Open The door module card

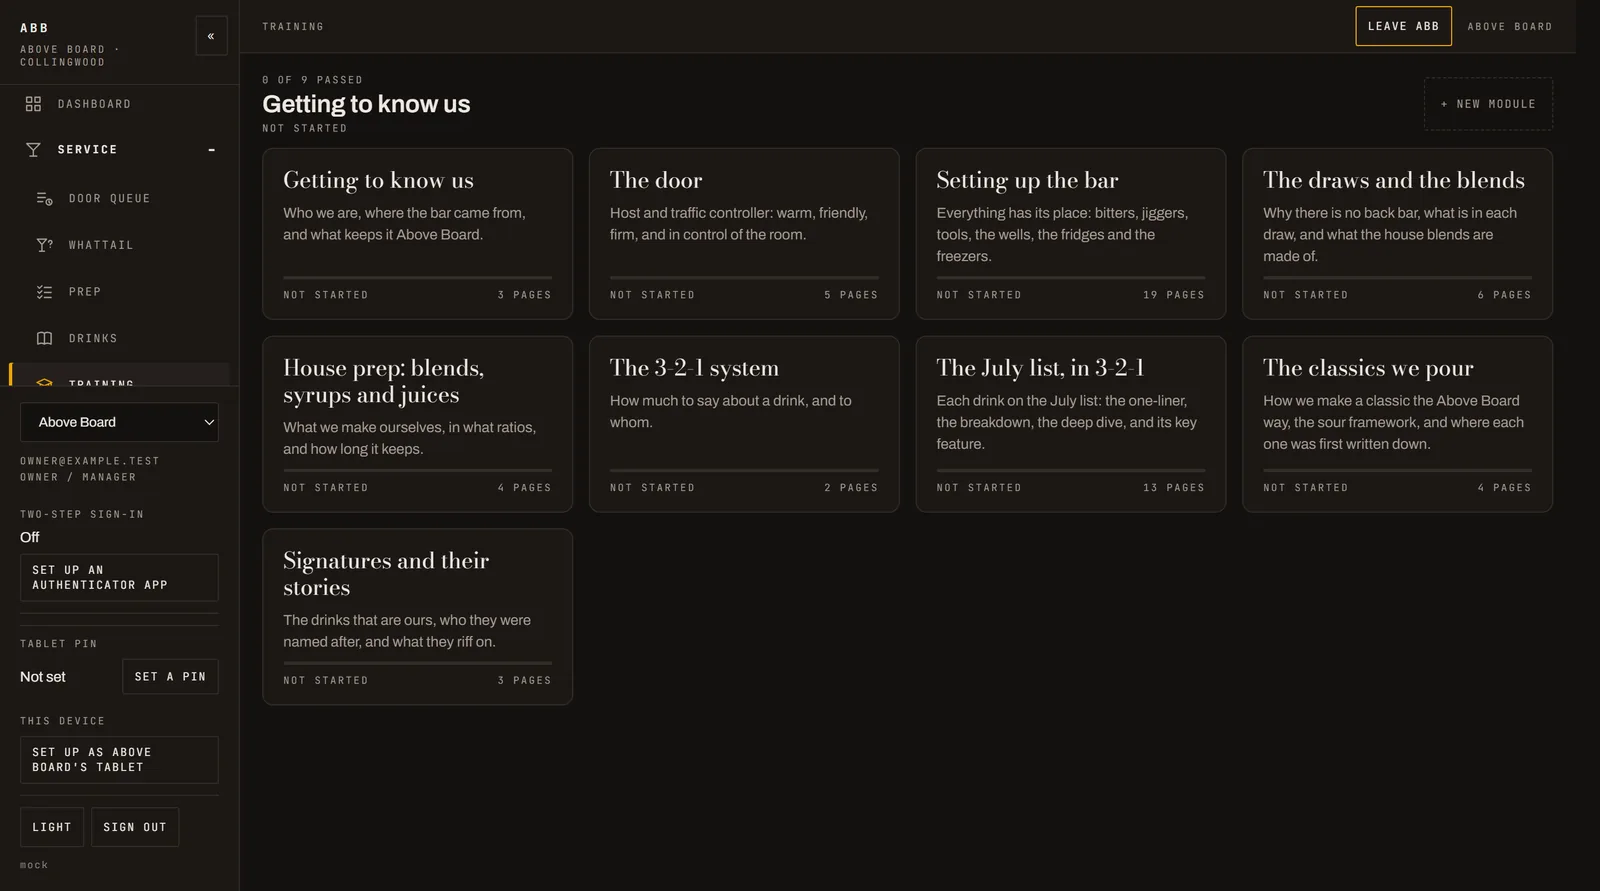744,234
